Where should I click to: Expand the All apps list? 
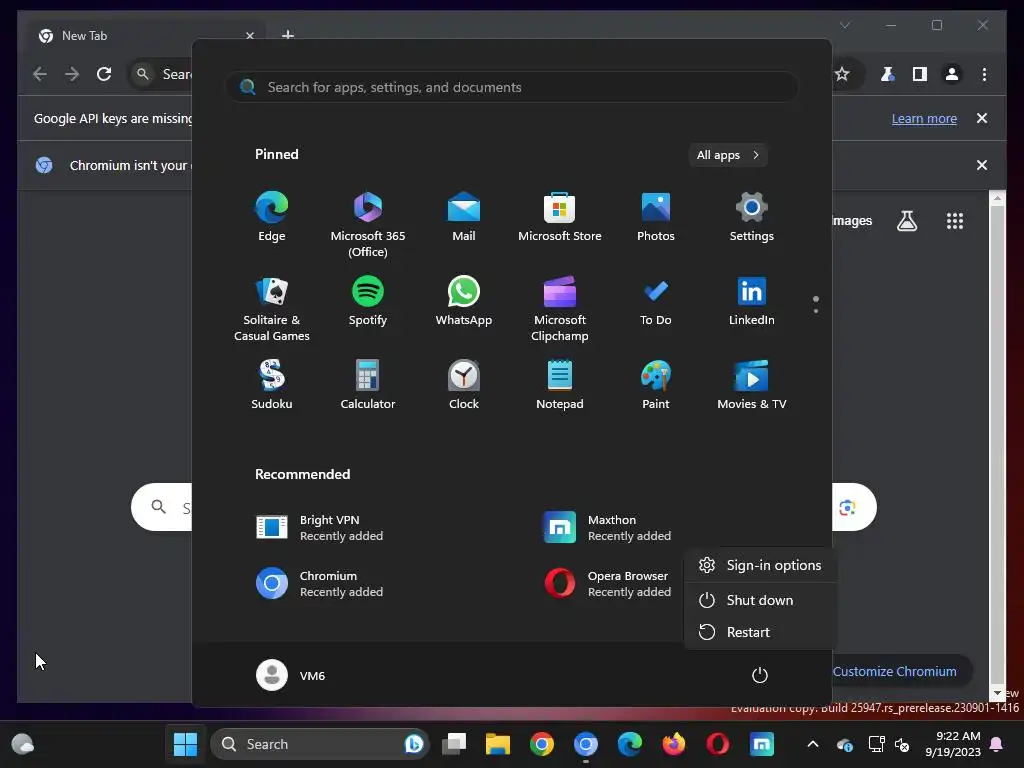coord(728,155)
